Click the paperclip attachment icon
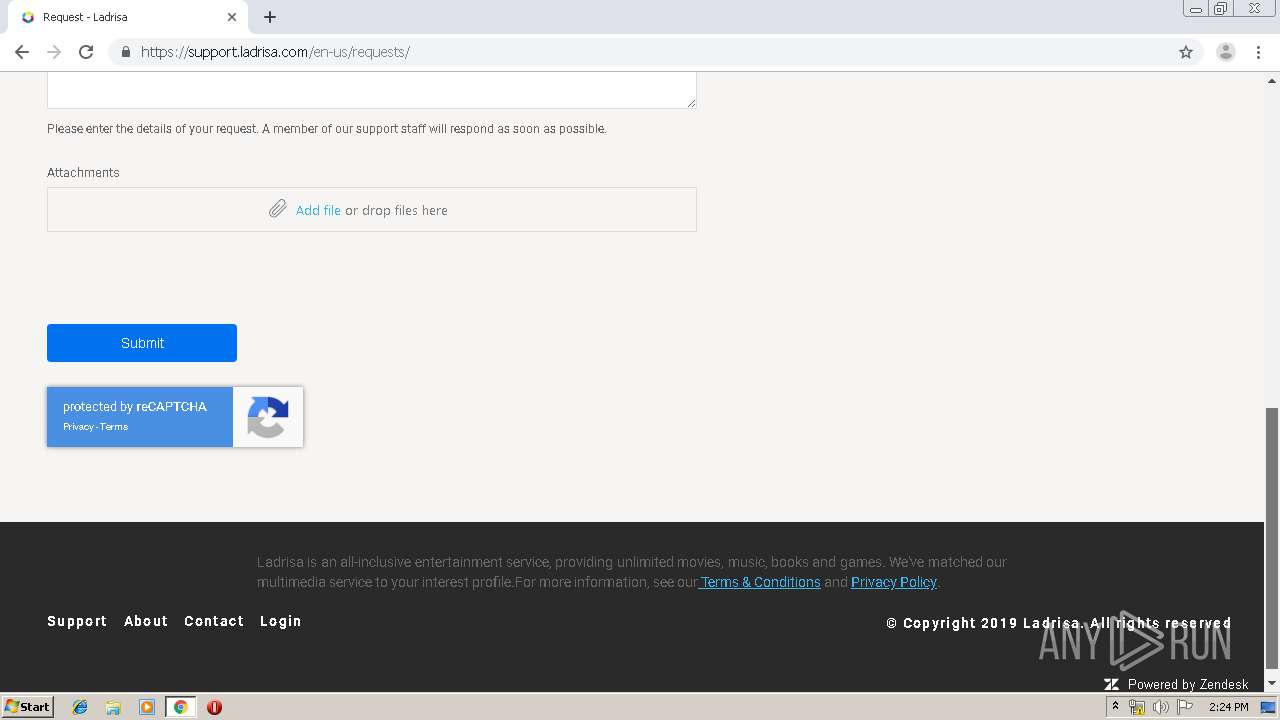Viewport: 1280px width, 720px height. pos(278,209)
